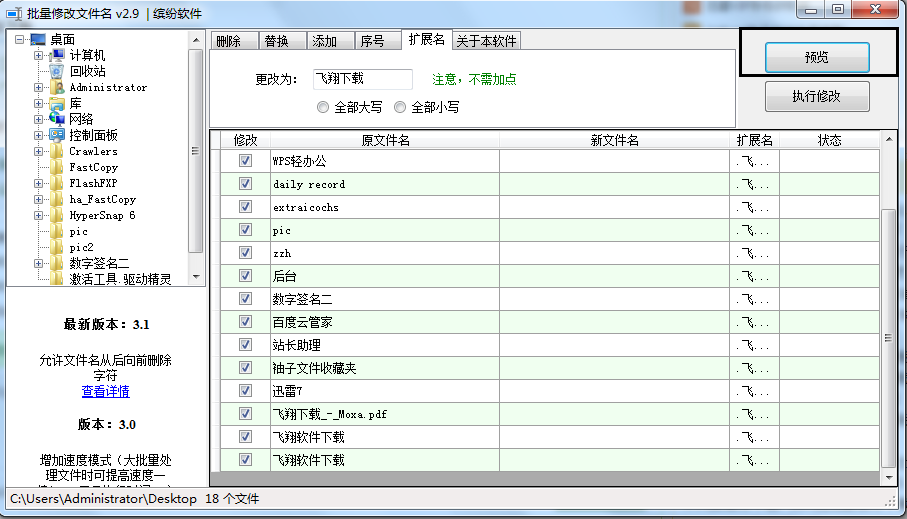The height and width of the screenshot is (519, 907).
Task: Select the 全部大写 radio button
Action: [x=323, y=107]
